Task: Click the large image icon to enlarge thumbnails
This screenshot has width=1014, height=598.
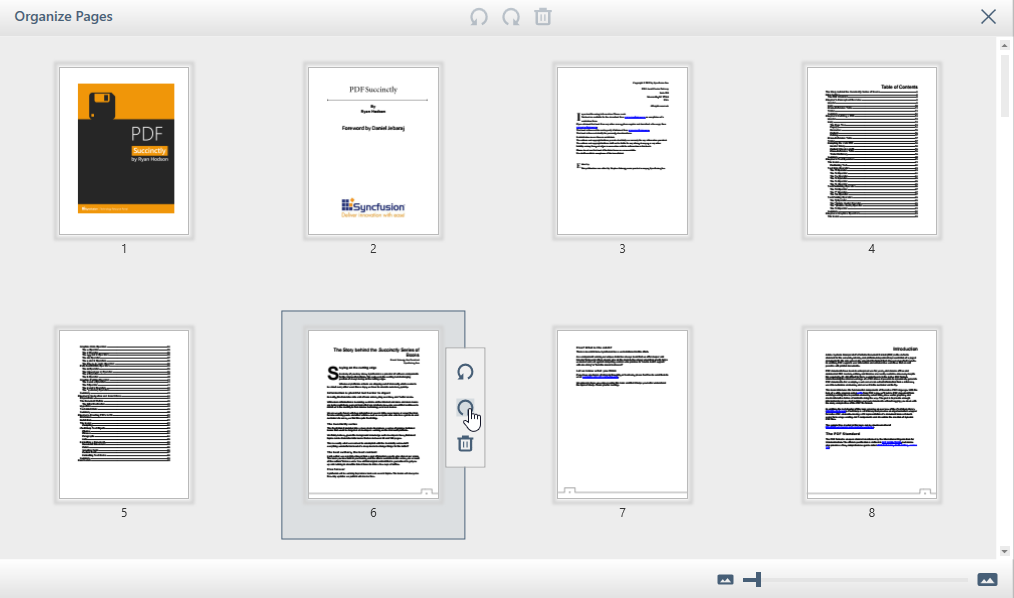Action: [987, 580]
